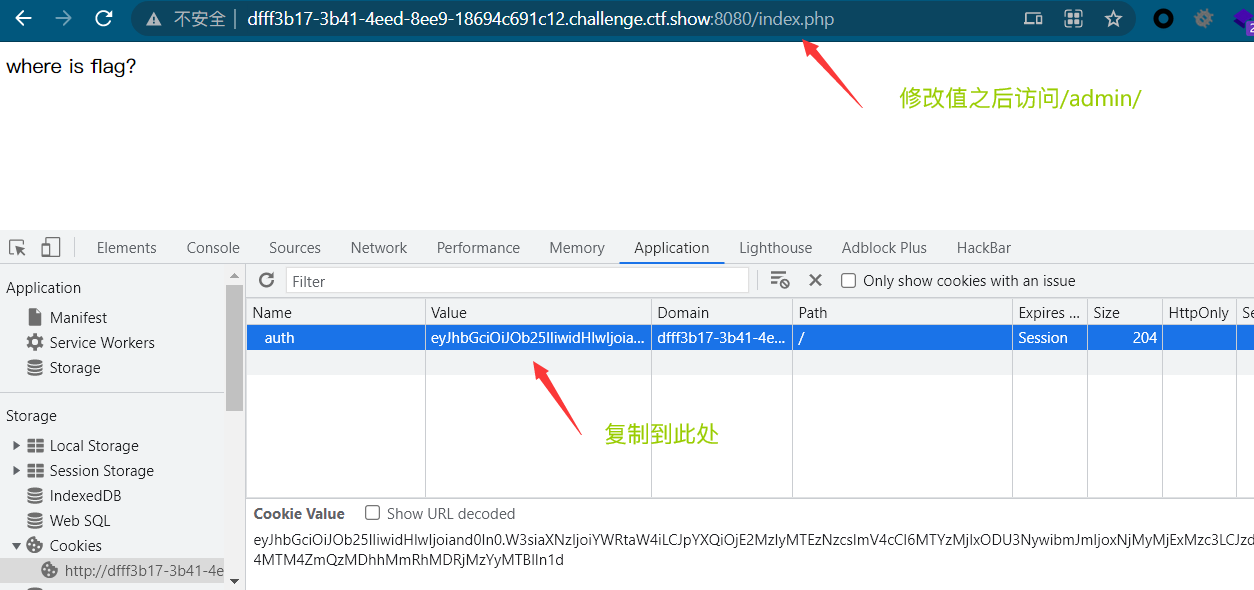Open the Manifest item

pyautogui.click(x=78, y=317)
